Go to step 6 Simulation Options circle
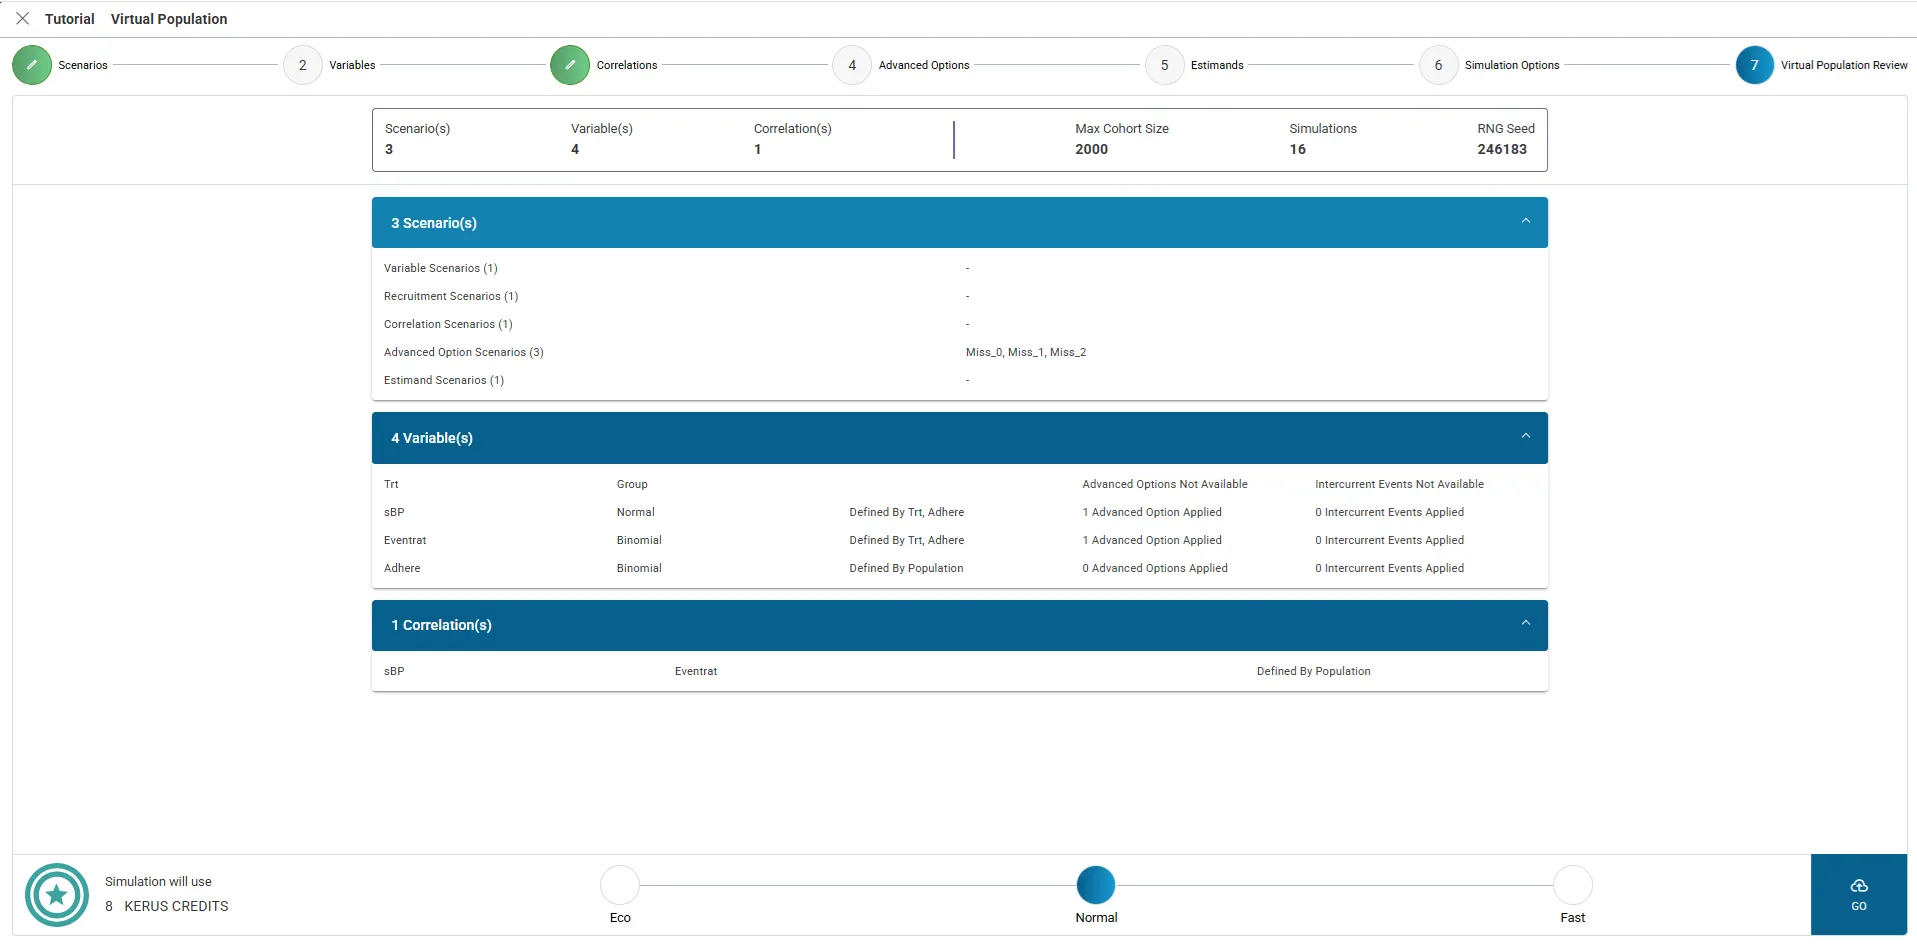 (x=1438, y=65)
